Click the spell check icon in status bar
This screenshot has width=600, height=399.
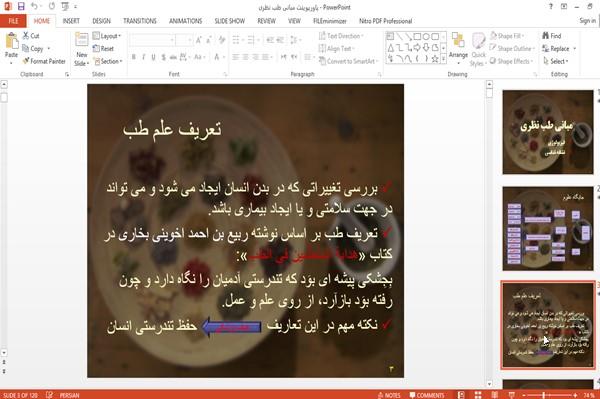point(49,395)
